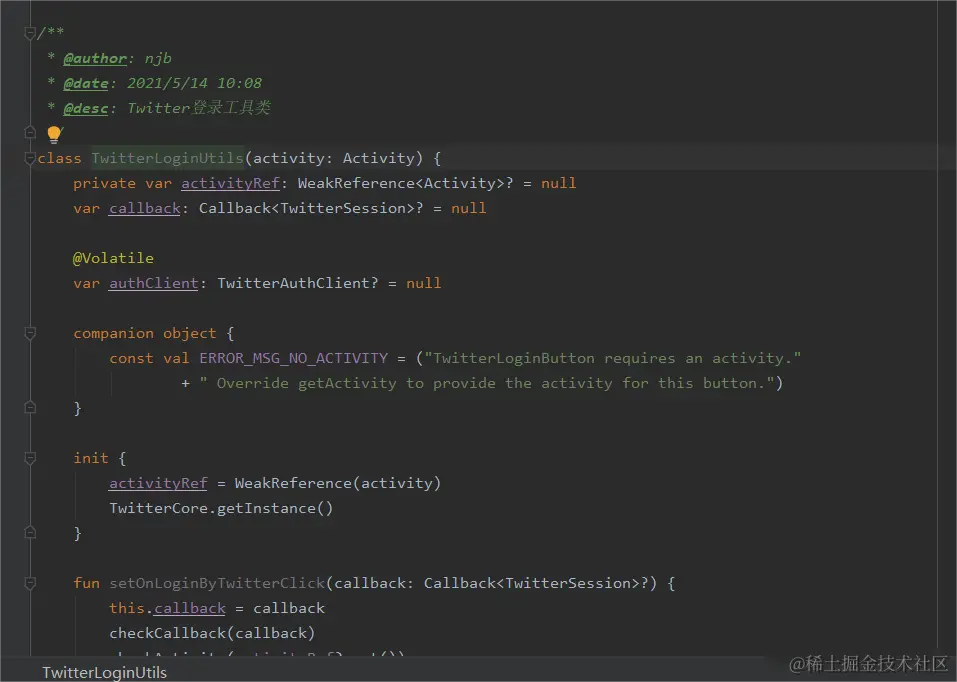Click the highlighted TwitterLoginUtils class name
The image size is (957, 682).
click(x=168, y=158)
